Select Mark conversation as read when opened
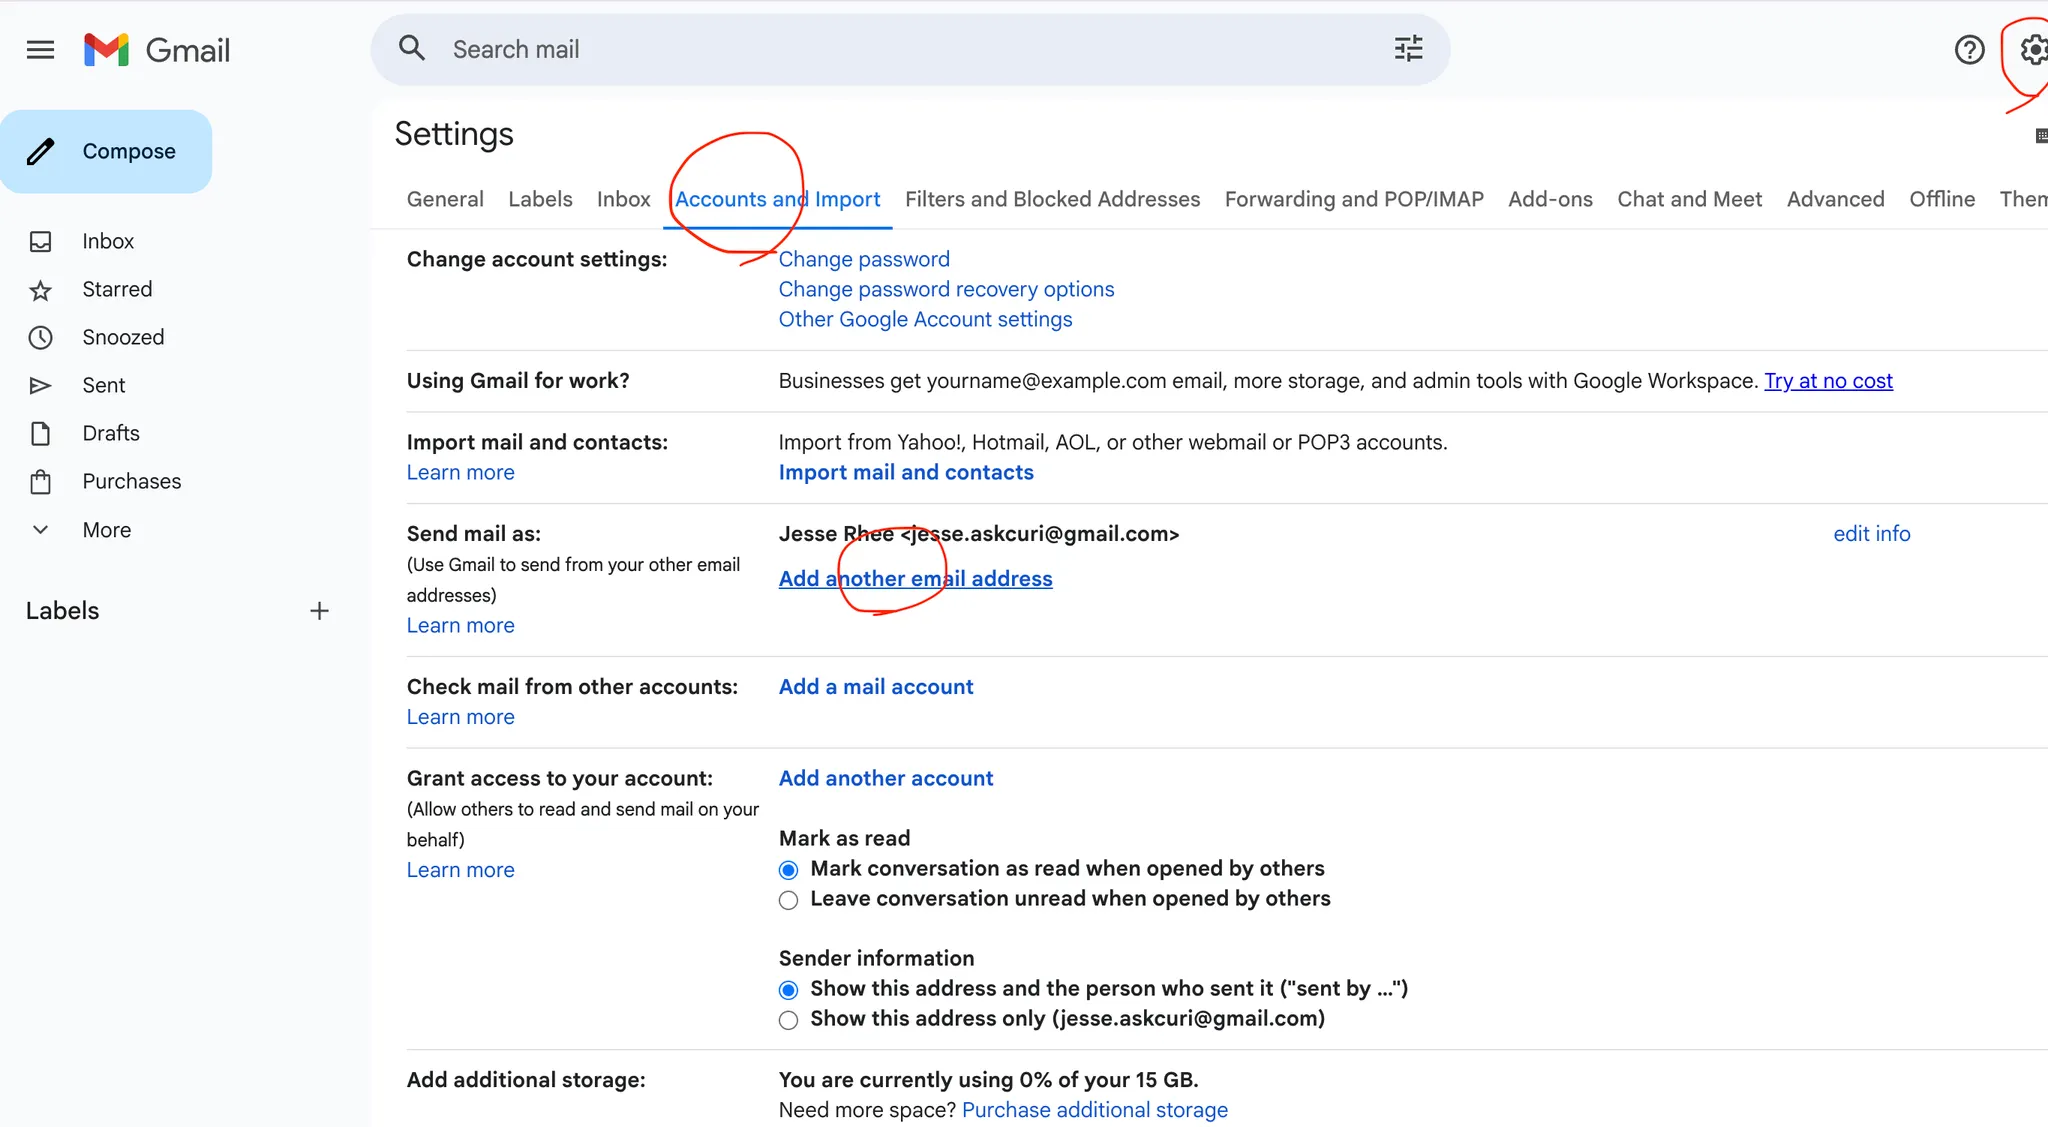Image resolution: width=2048 pixels, height=1127 pixels. pos(789,870)
